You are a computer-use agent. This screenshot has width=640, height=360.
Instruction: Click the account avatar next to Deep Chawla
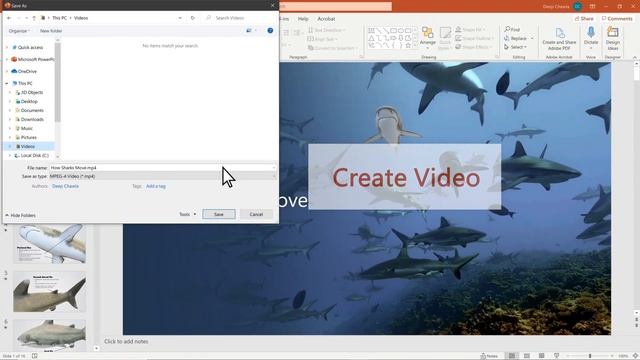pos(577,6)
